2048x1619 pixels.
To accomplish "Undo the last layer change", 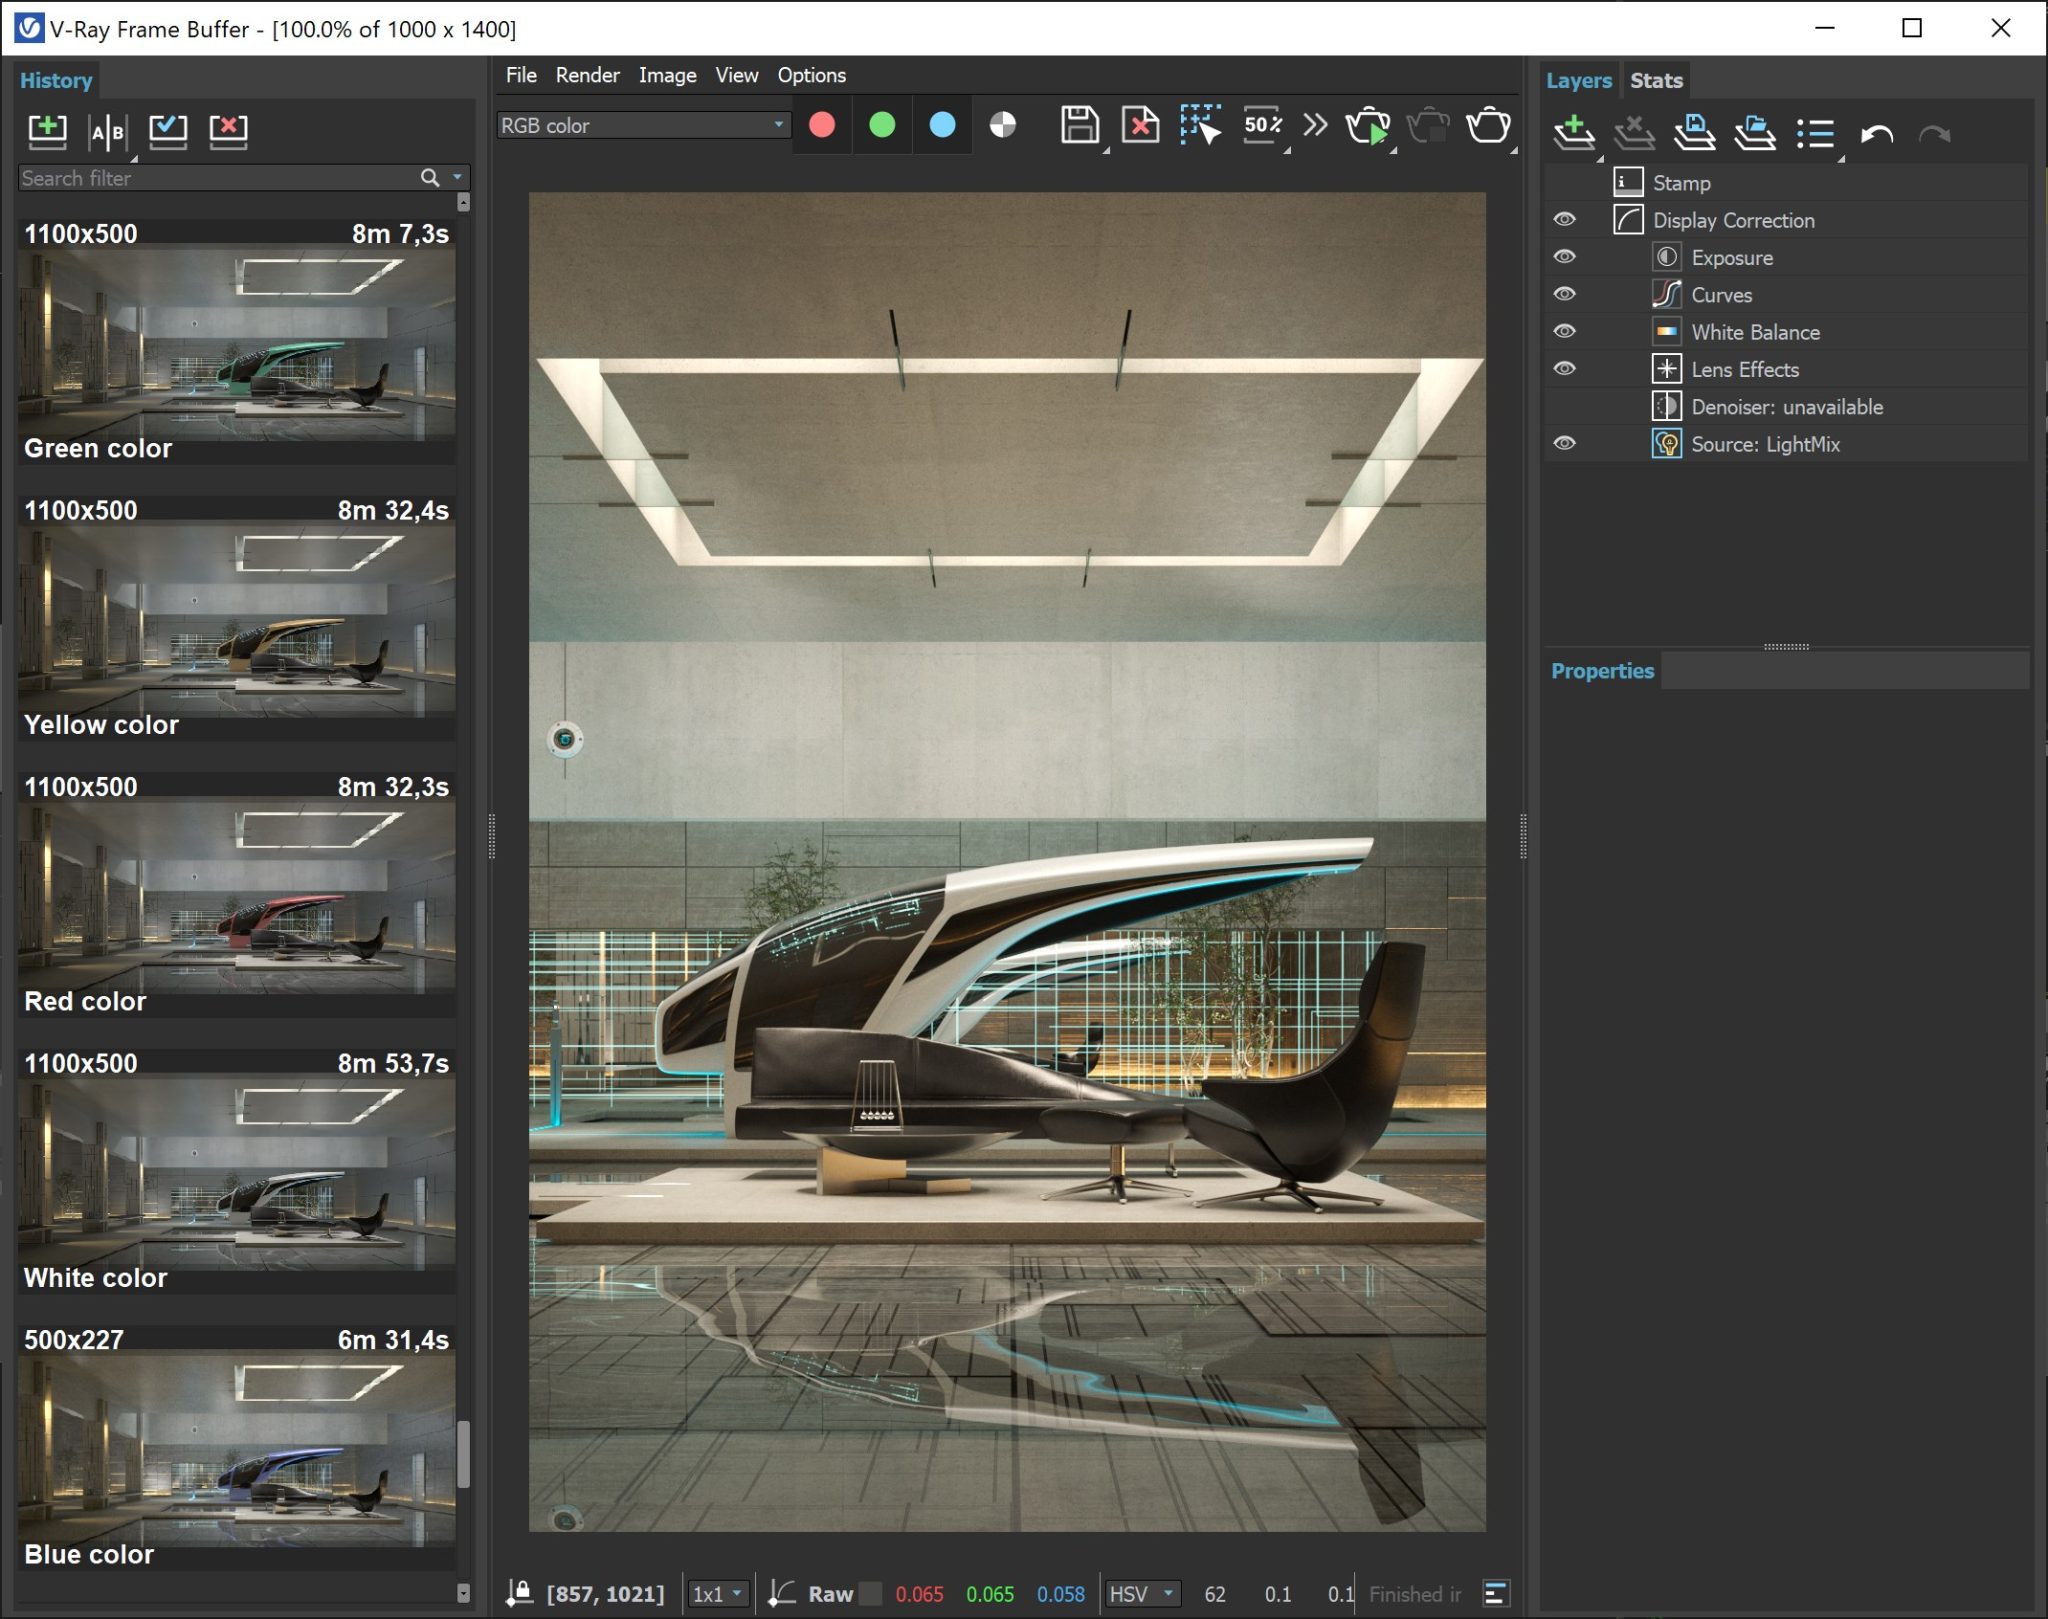I will click(x=1877, y=132).
